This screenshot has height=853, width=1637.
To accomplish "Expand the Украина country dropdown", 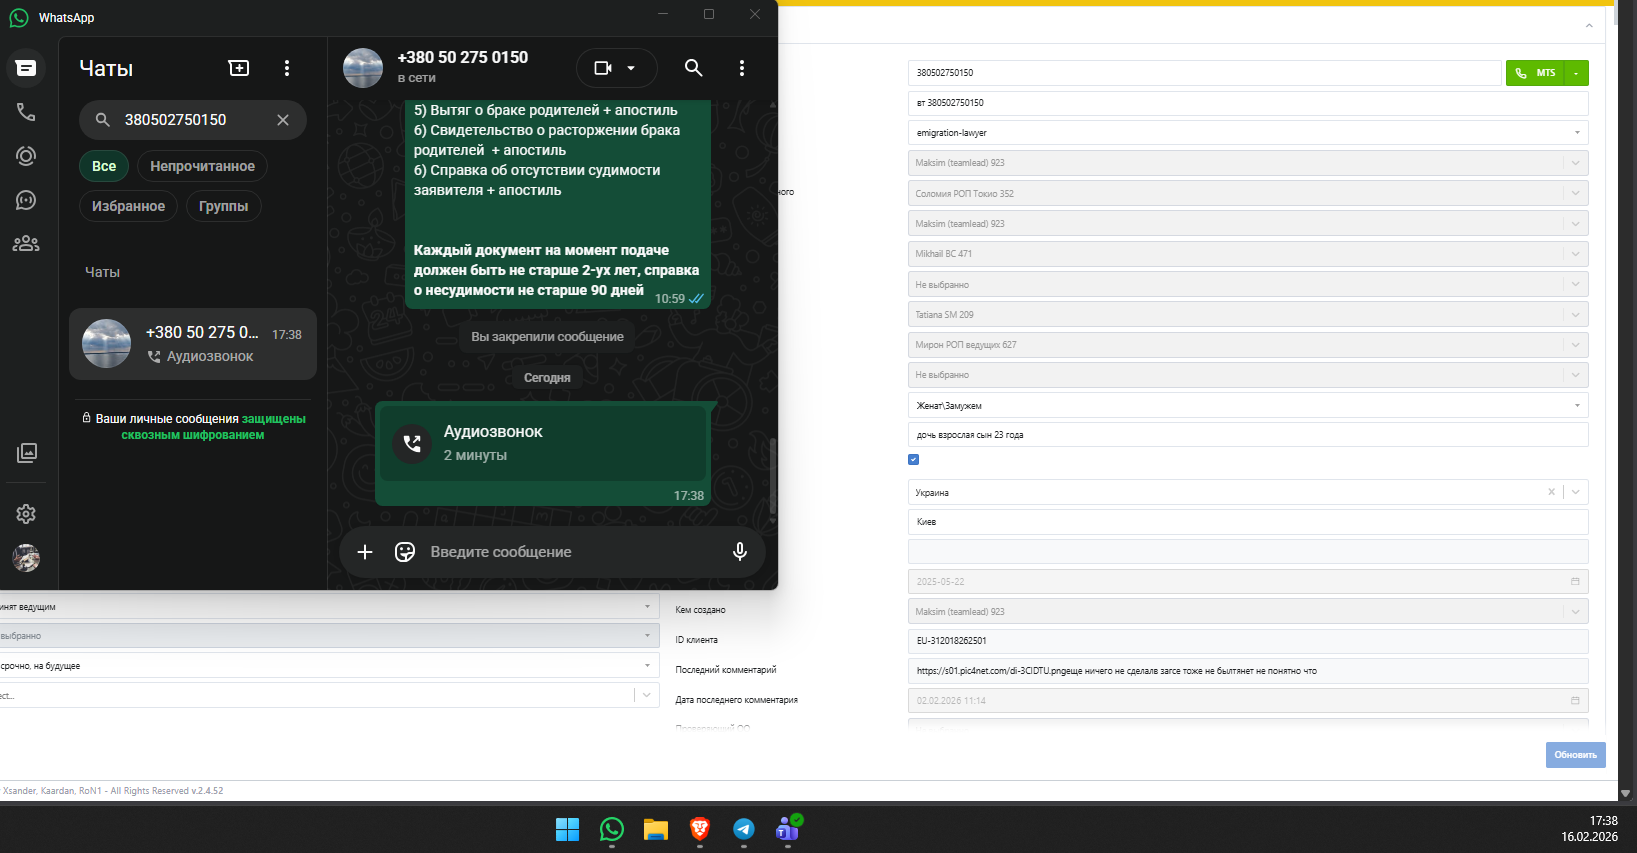I will tap(1576, 492).
